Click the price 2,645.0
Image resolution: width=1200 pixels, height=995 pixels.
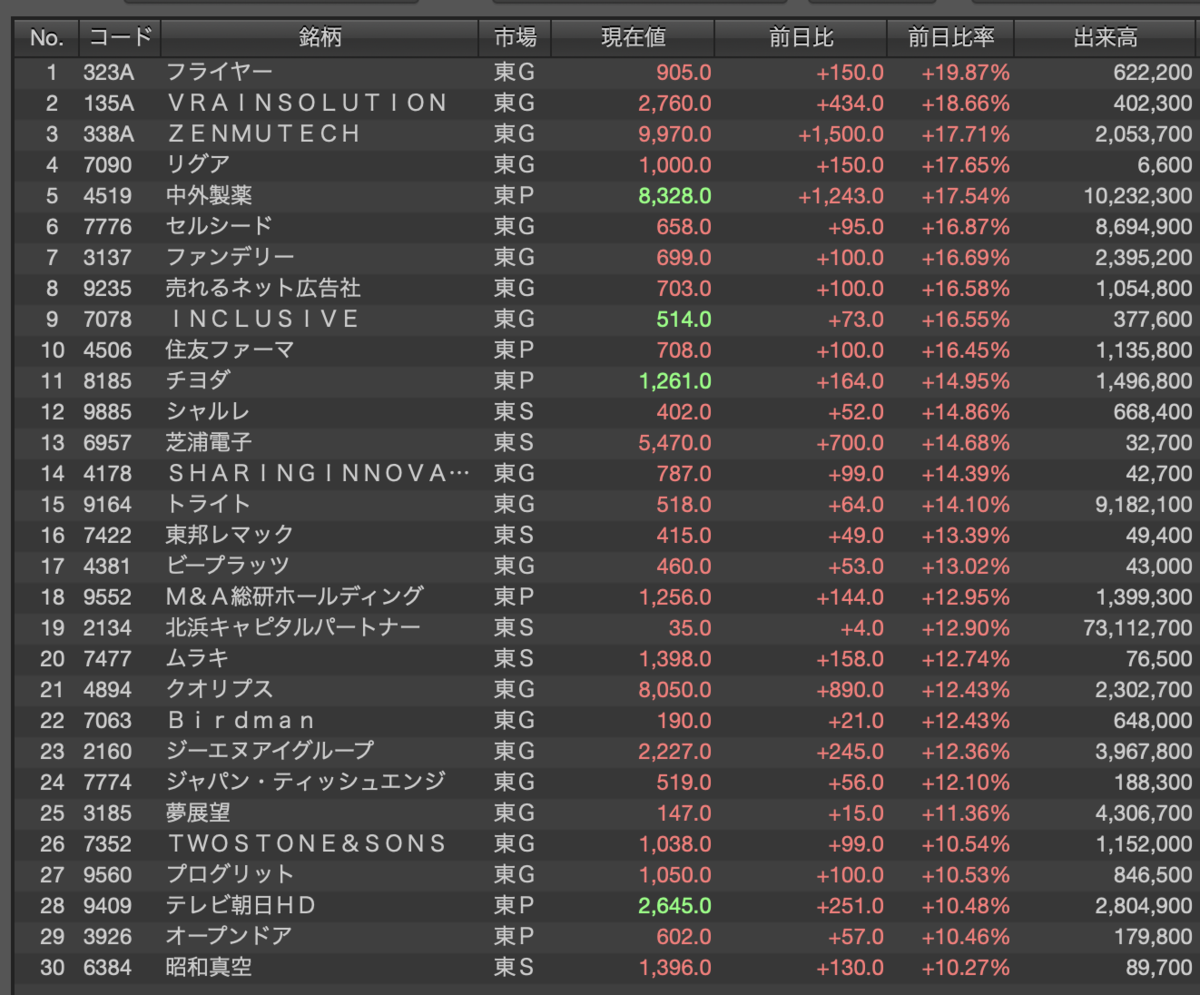pyautogui.click(x=675, y=906)
